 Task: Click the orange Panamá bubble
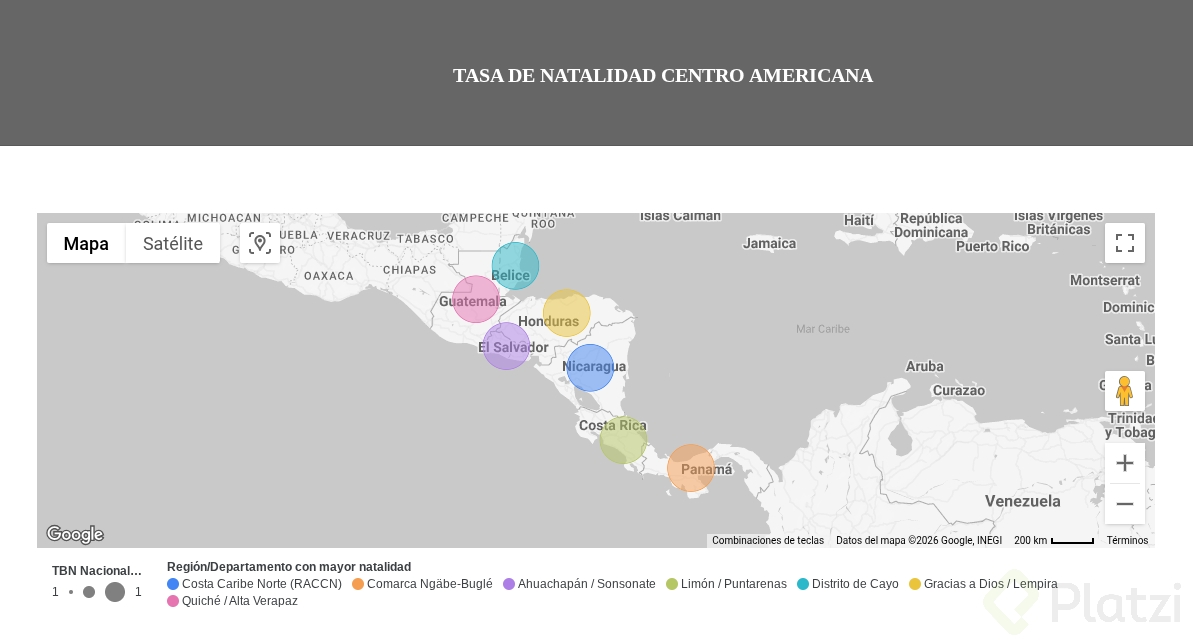691,468
